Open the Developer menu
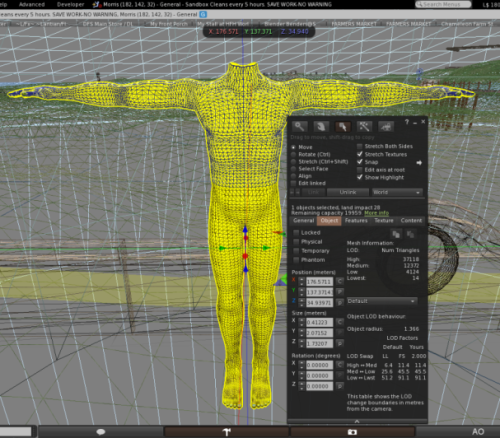 [x=70, y=4]
